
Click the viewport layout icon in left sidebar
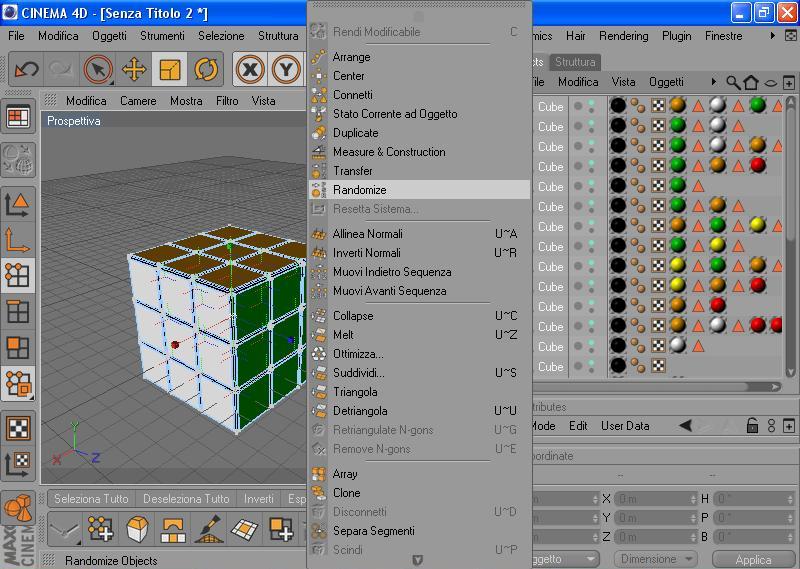tap(18, 117)
